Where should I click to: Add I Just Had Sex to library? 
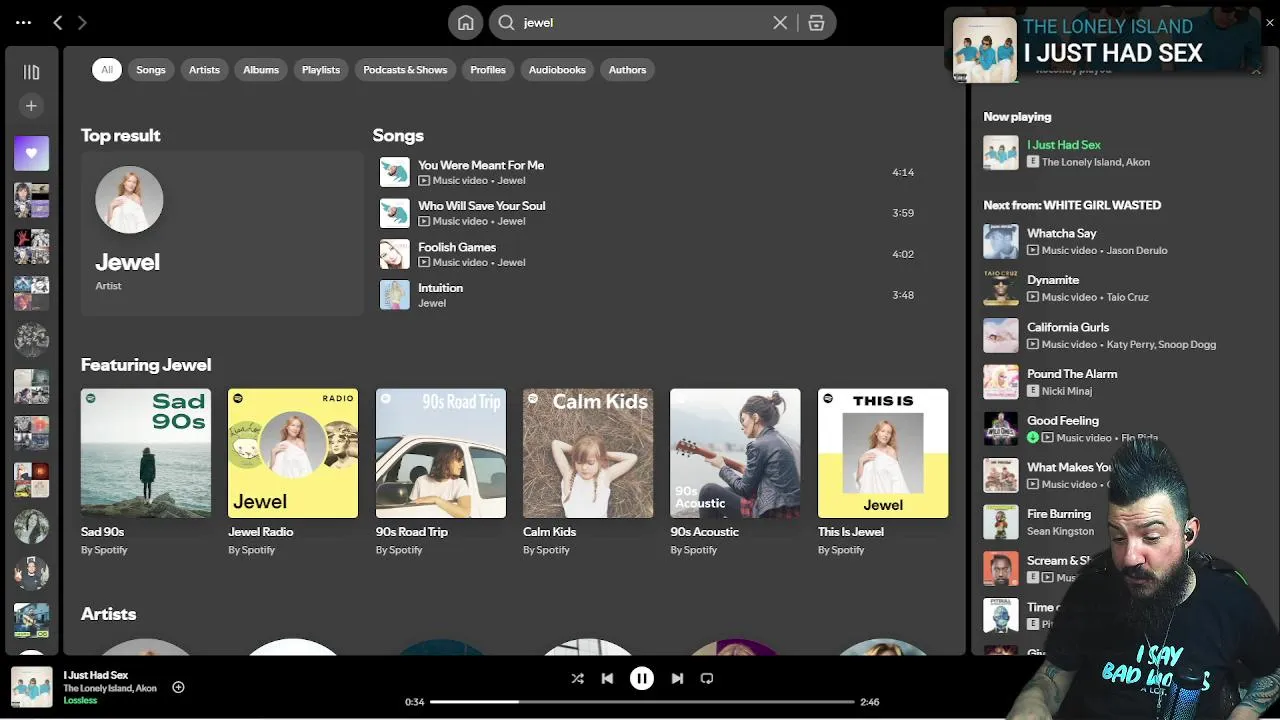pos(178,687)
